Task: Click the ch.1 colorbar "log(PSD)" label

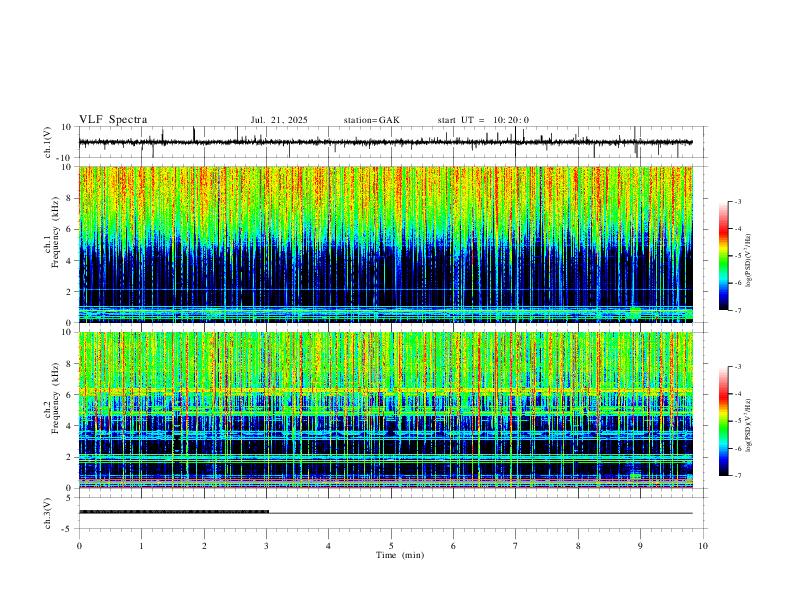Action: tap(748, 261)
